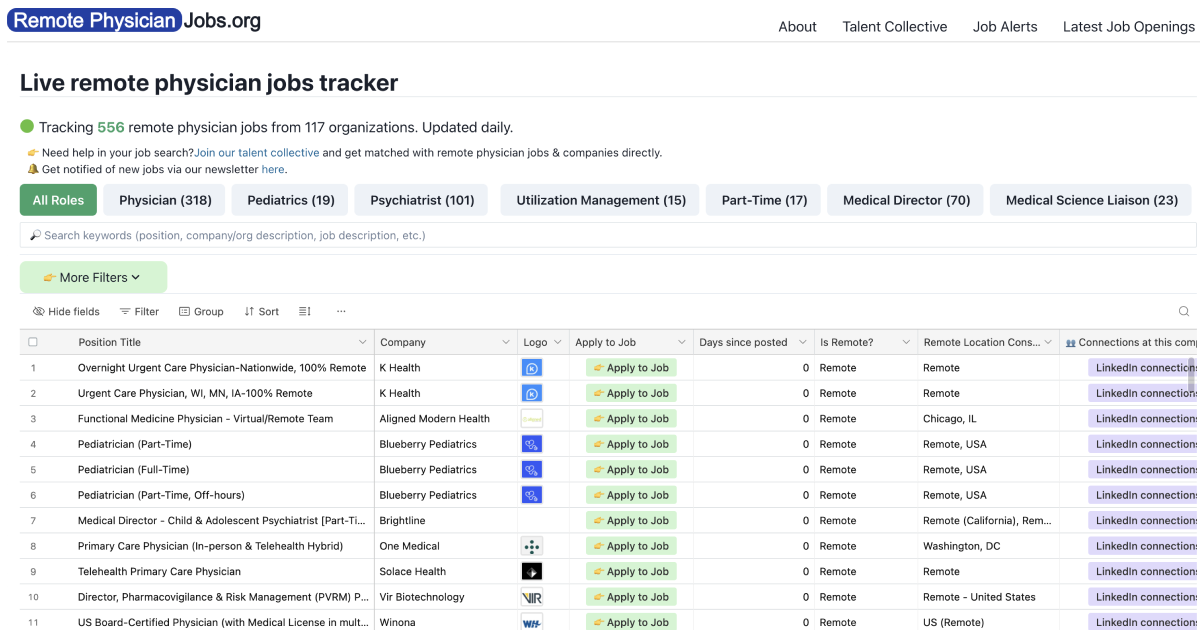Select Psychiatrist (101) filter
Viewport: 1200px width, 630px height.
pyautogui.click(x=422, y=200)
